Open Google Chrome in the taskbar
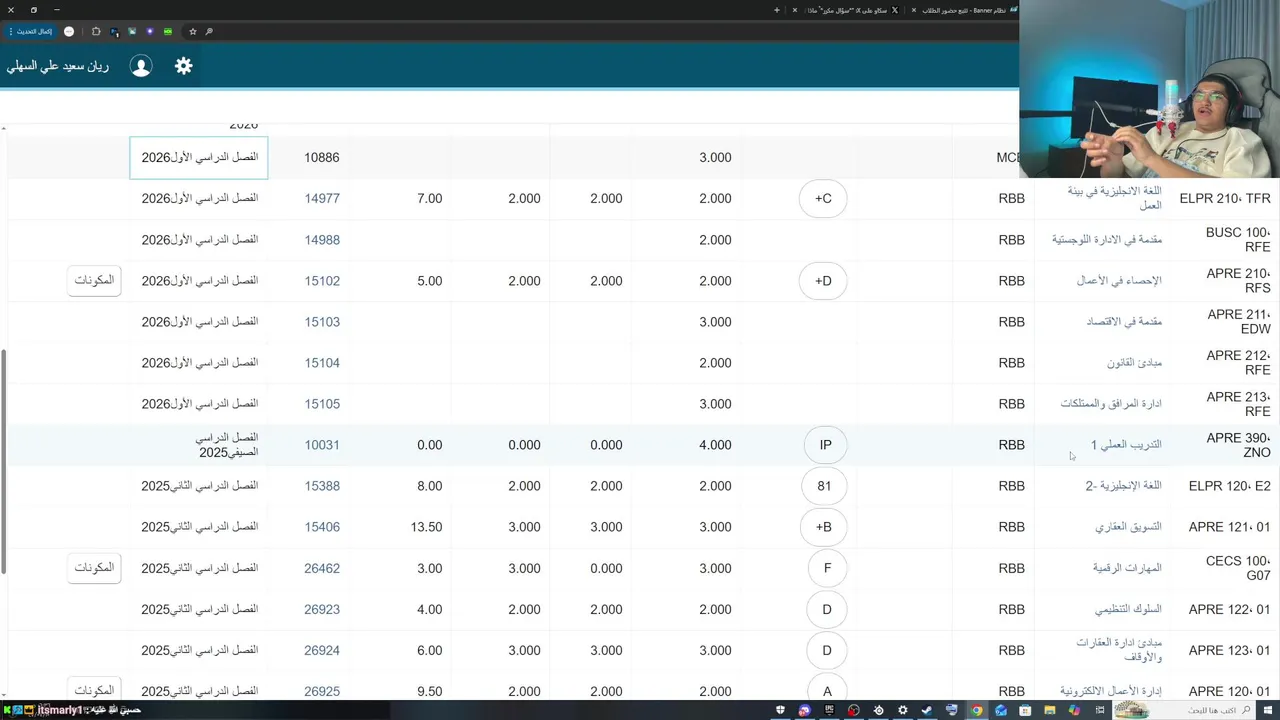The width and height of the screenshot is (1280, 720). coord(977,710)
